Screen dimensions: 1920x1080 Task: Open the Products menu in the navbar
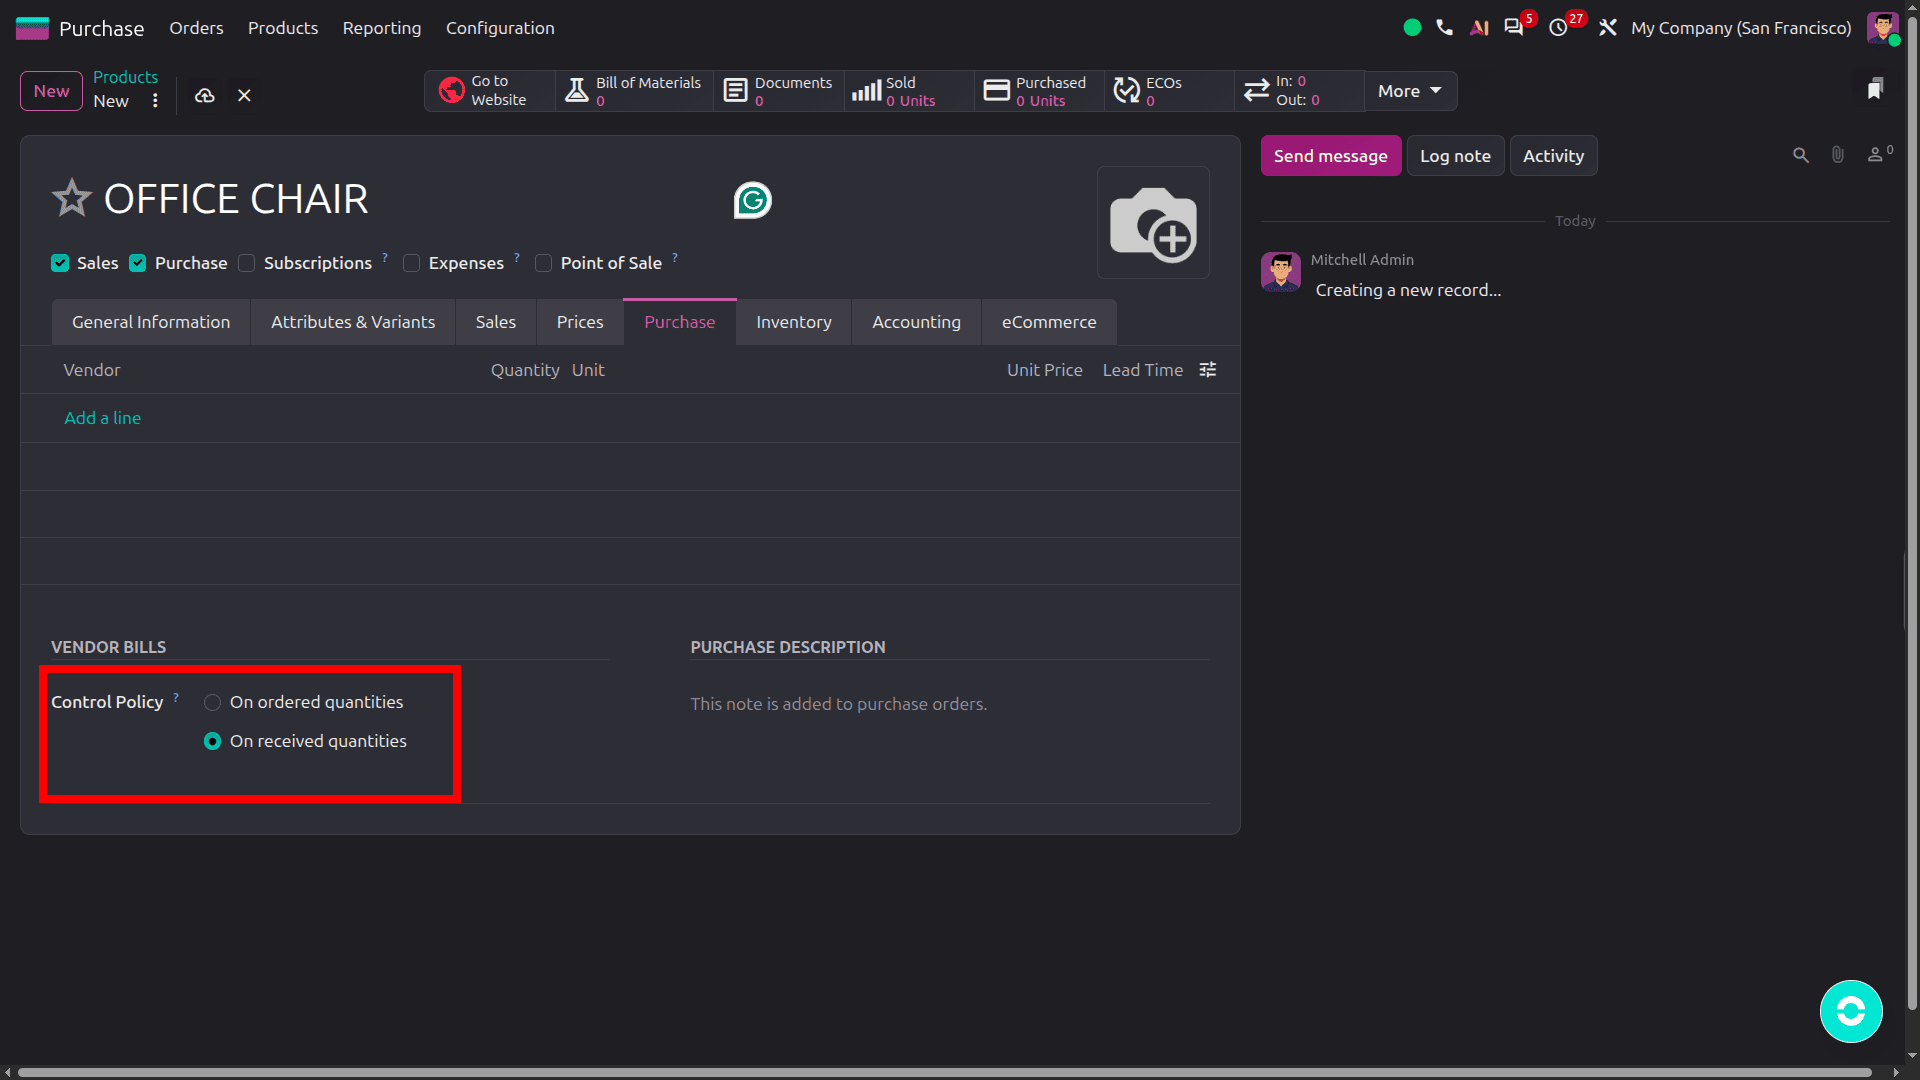pos(283,28)
